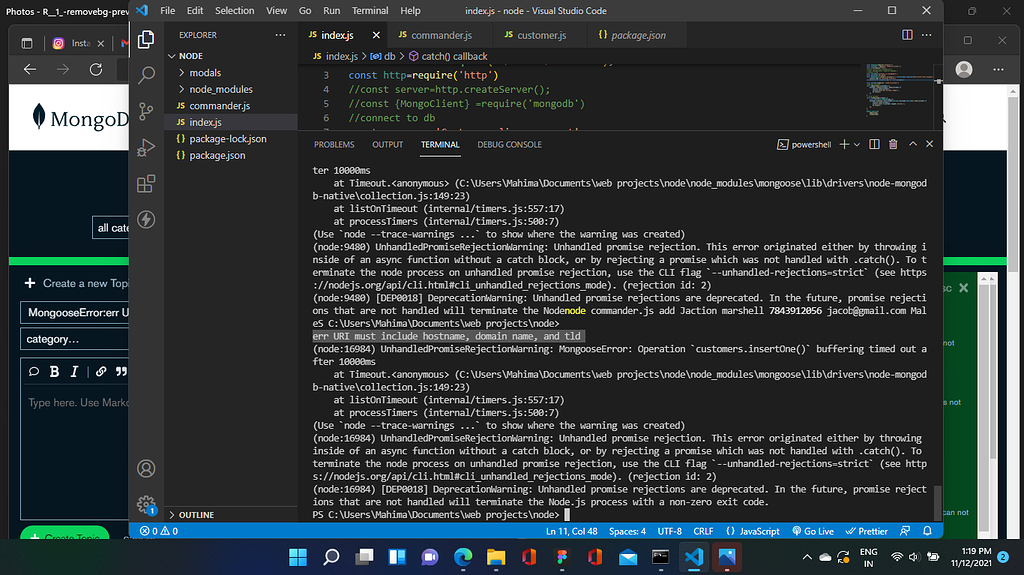Screen dimensions: 1024x575
Task: Click the JavaScript language mode button
Action: [751, 531]
